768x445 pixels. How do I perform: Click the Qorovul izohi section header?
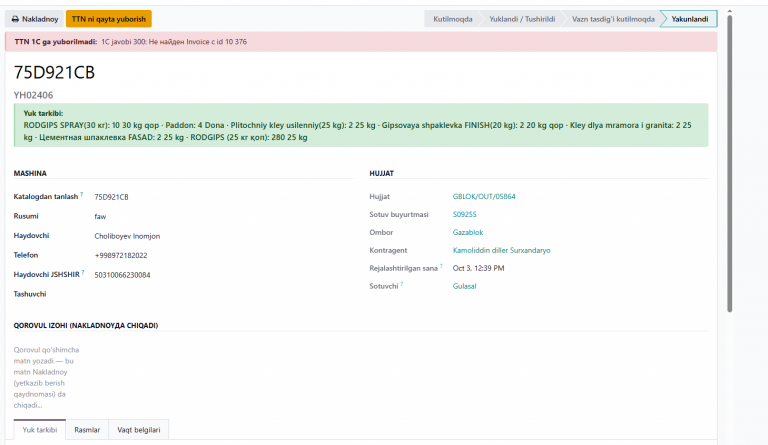86,326
